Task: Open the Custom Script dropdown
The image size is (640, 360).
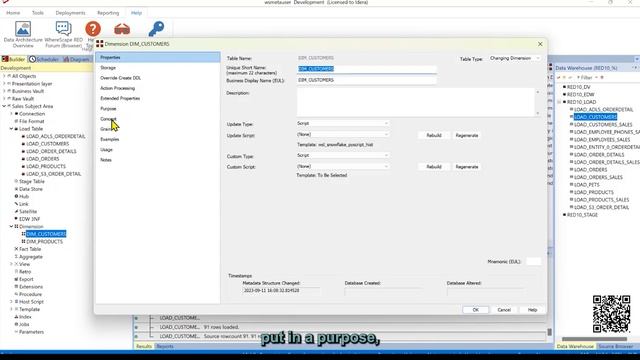Action: click(x=342, y=167)
